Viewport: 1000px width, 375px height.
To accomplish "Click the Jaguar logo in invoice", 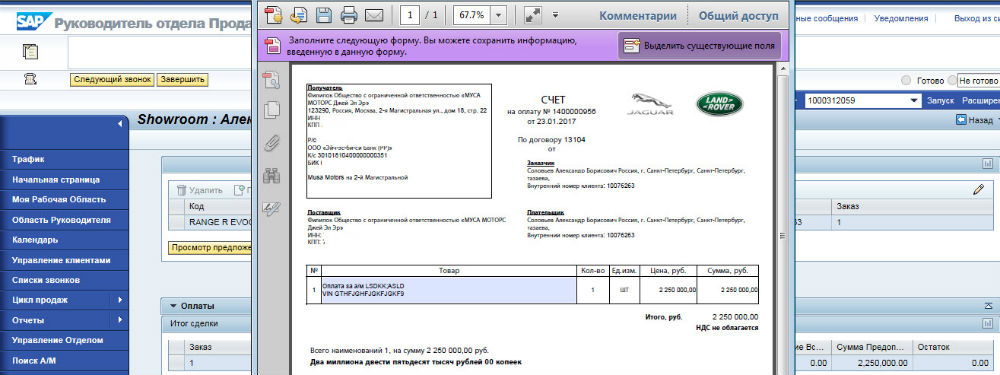I will click(x=650, y=104).
